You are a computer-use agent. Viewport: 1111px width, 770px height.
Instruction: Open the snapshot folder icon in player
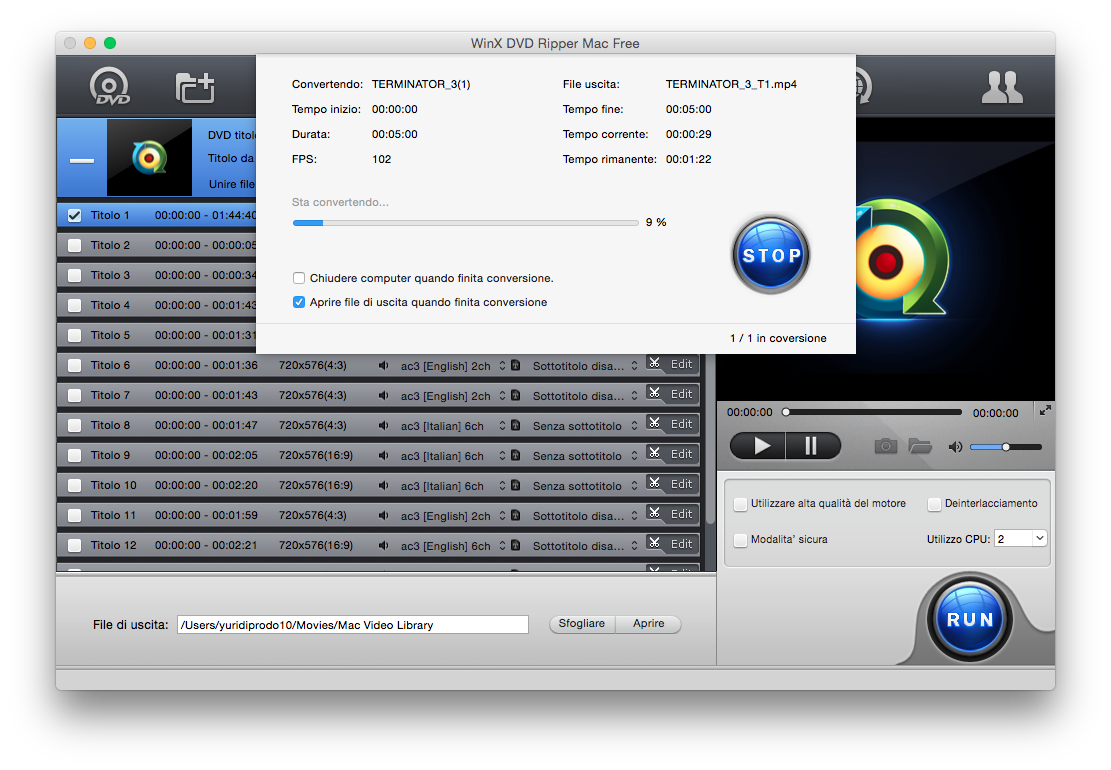[x=920, y=446]
